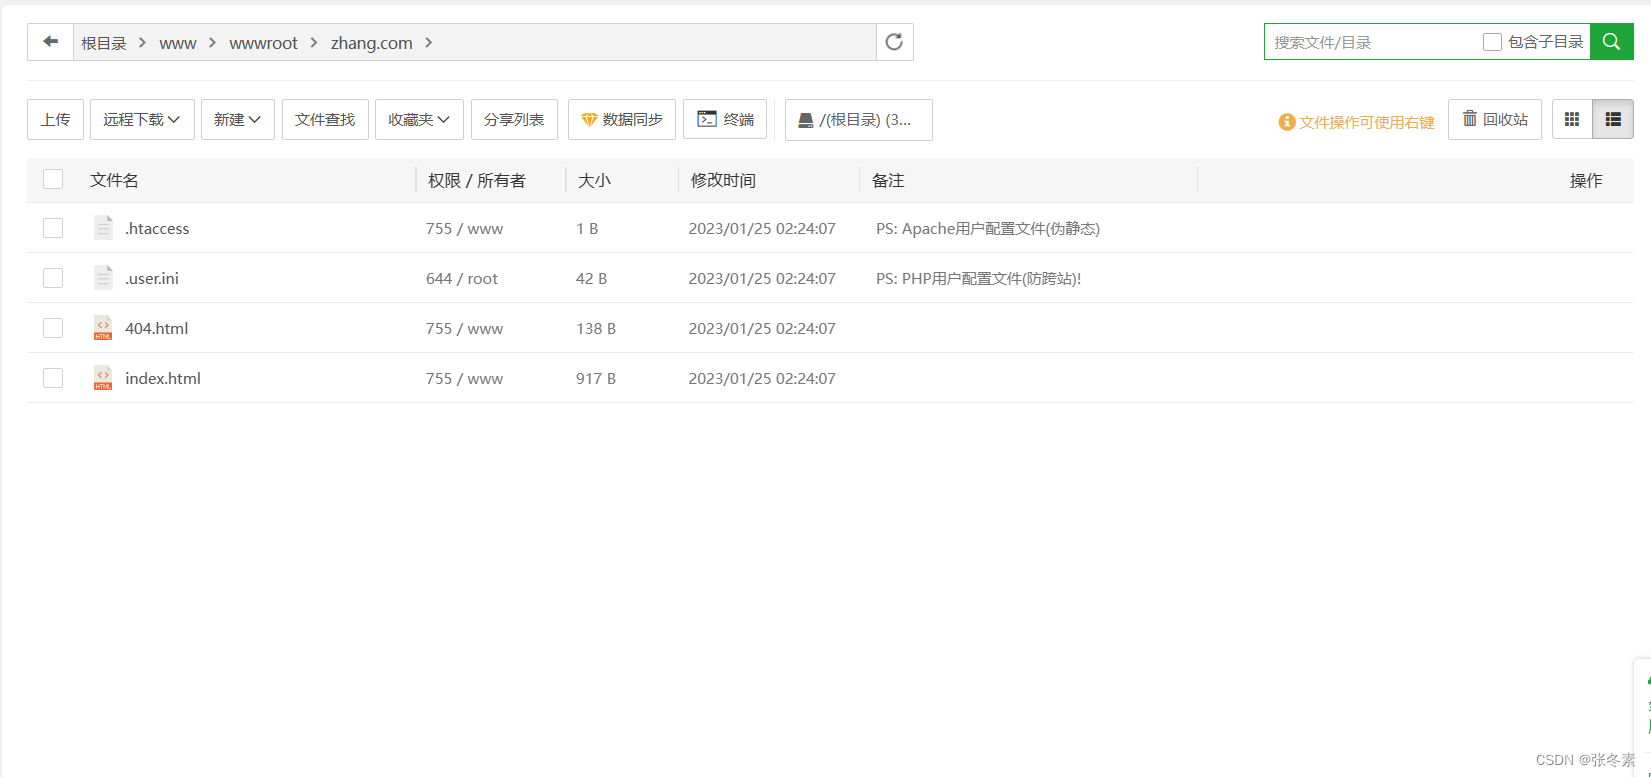Click the 上传 upload button
This screenshot has height=777, width=1651.
55,119
